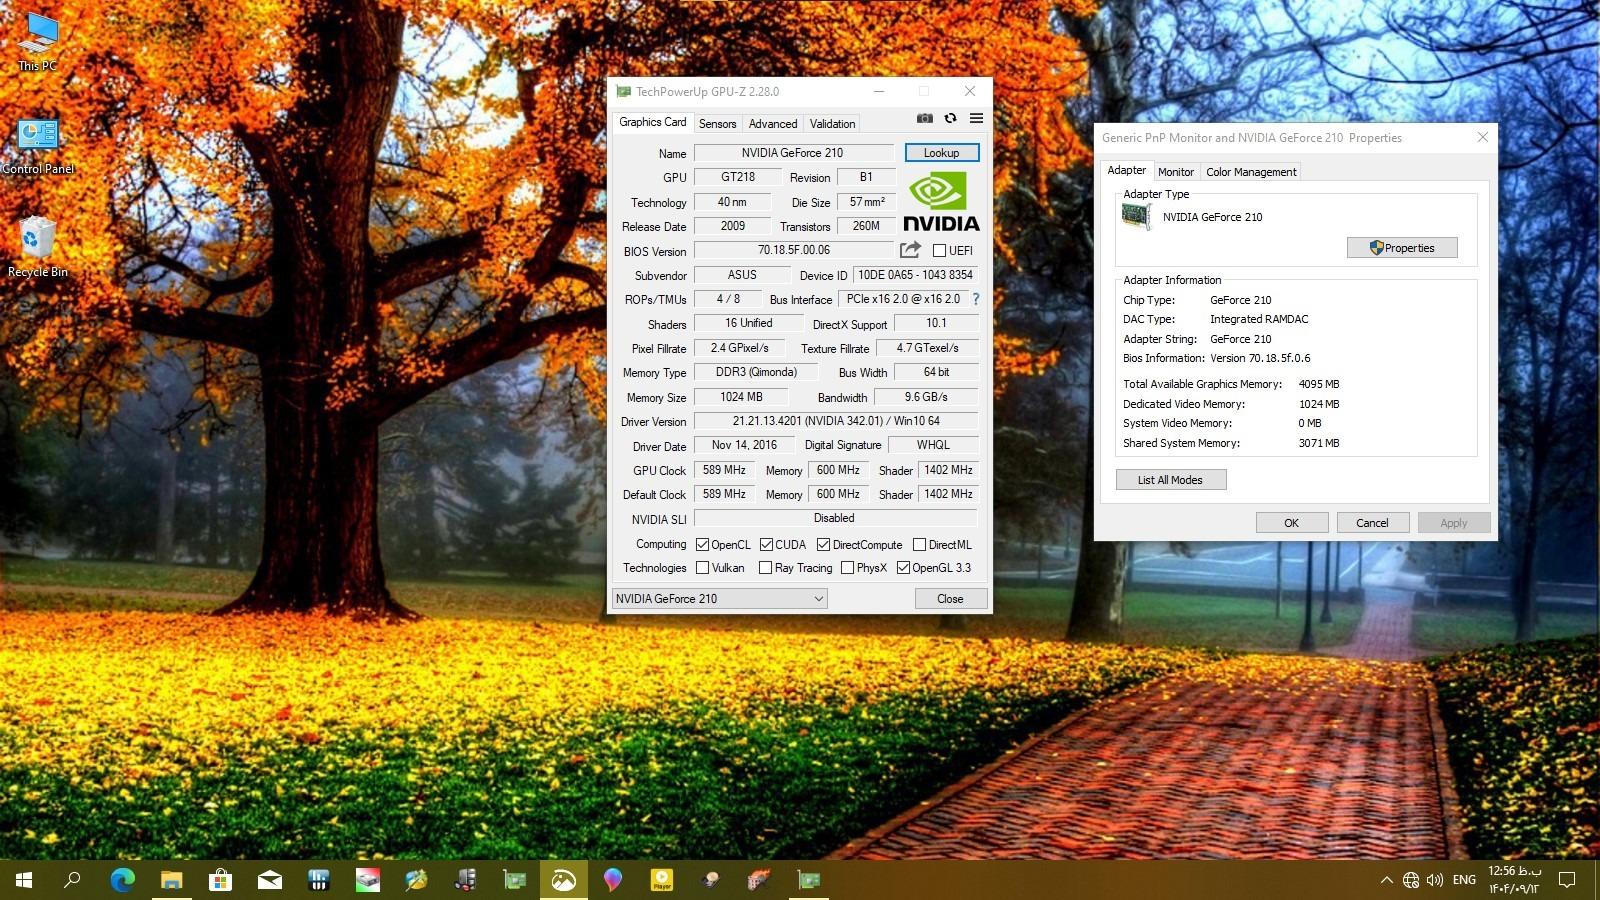Open the GPU-Z hamburger menu
Screen dimensions: 1600x900
(x=976, y=118)
